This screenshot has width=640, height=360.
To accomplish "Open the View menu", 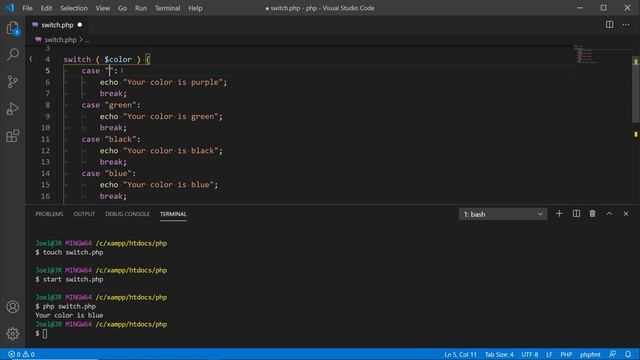I will coord(102,8).
